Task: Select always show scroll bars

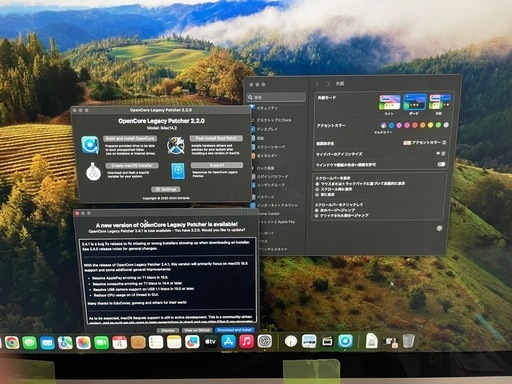Action: [317, 194]
